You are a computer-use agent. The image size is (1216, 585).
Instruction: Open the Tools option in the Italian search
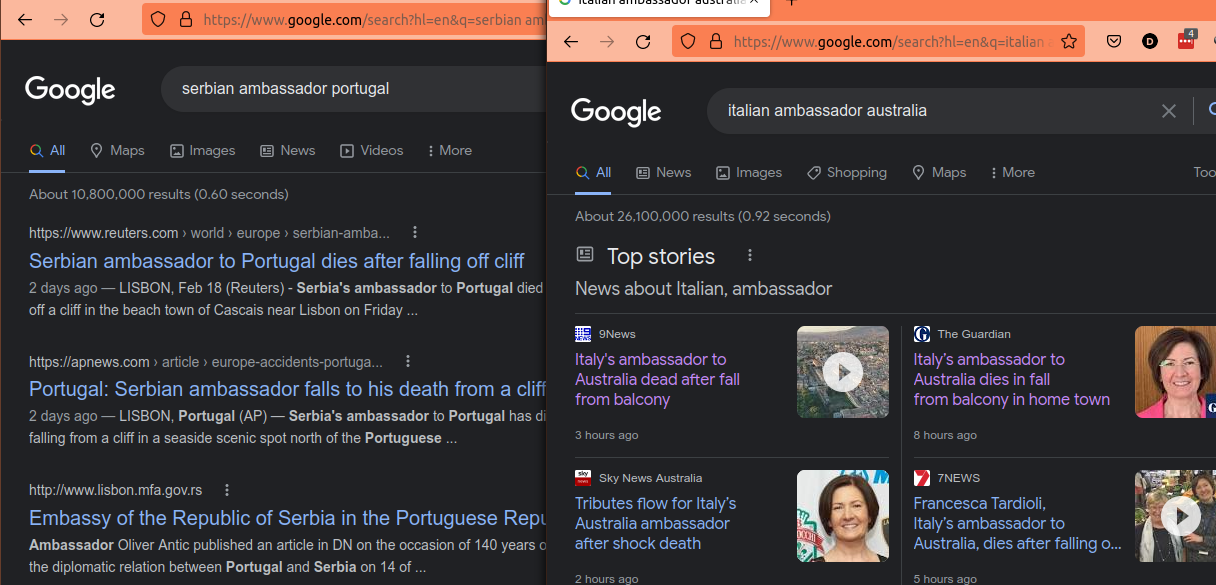pyautogui.click(x=1204, y=172)
